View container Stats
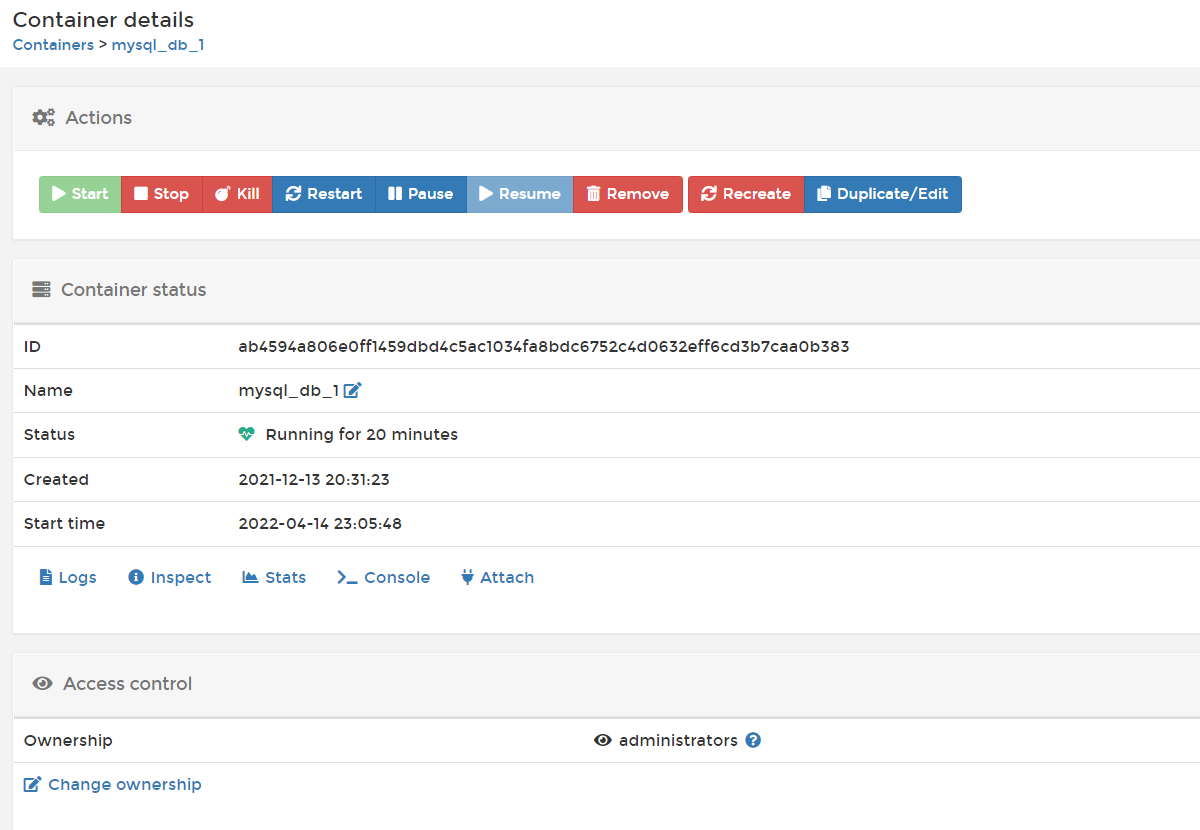1200x830 pixels. pyautogui.click(x=274, y=577)
